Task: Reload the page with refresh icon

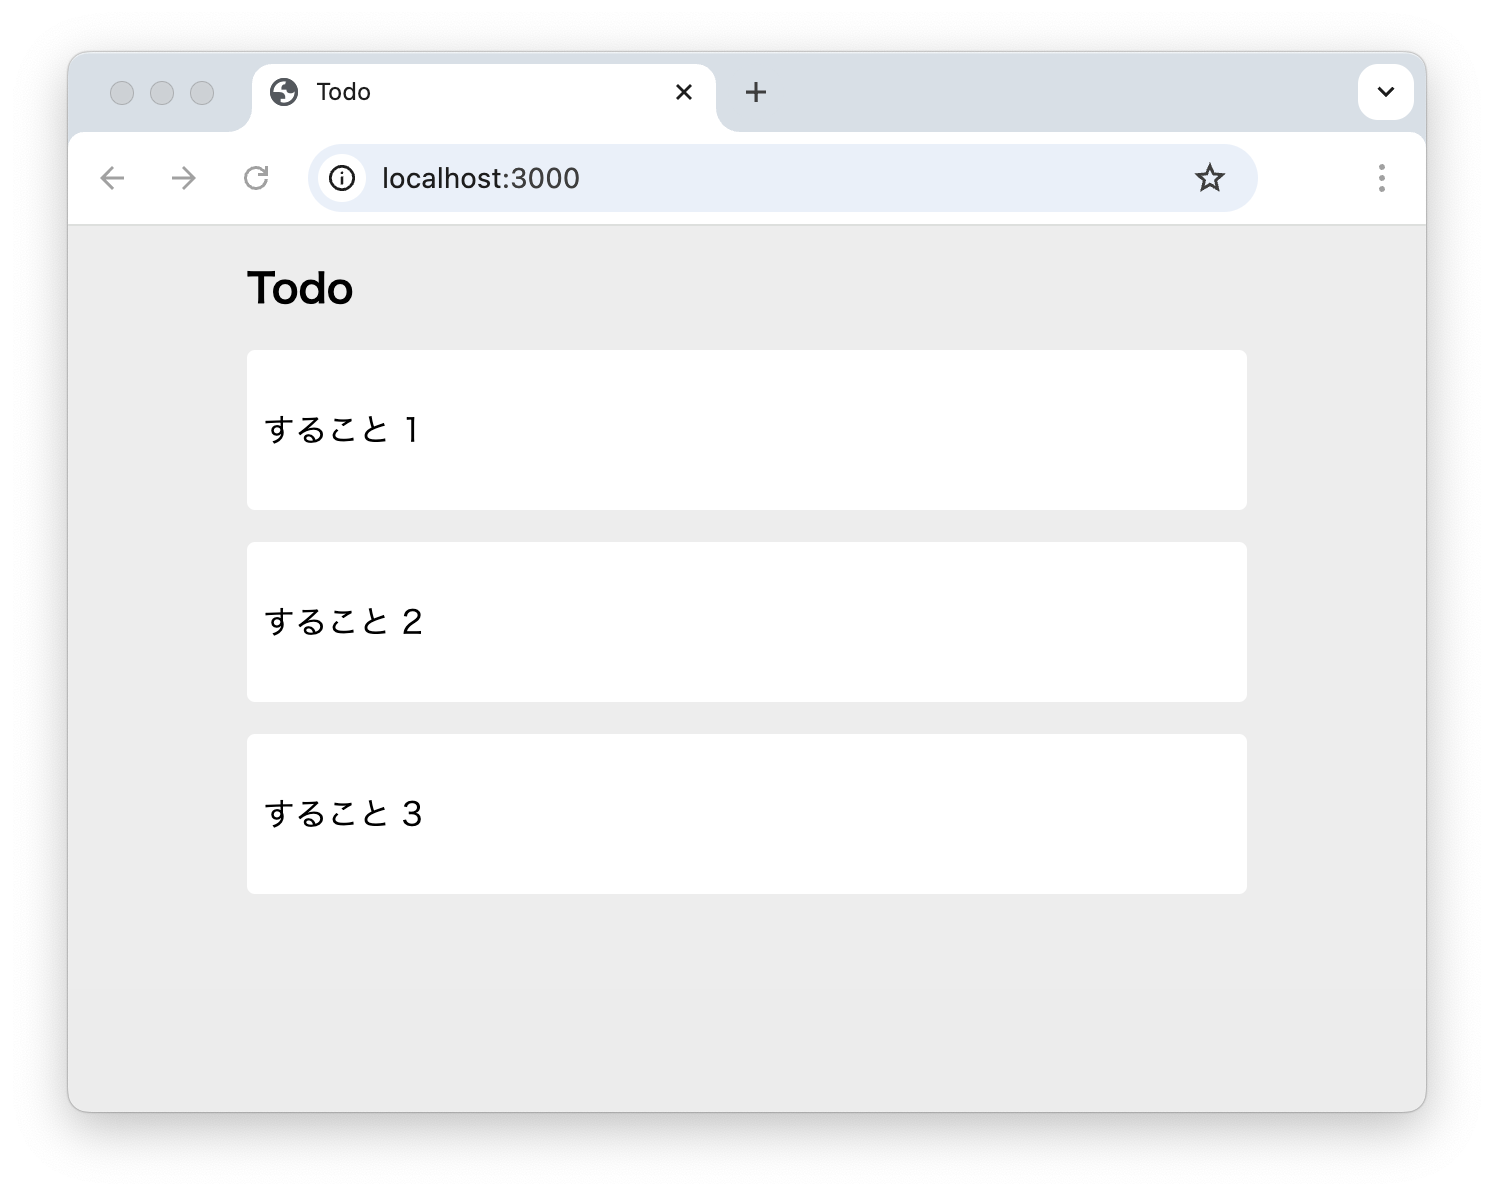Action: pos(256,178)
